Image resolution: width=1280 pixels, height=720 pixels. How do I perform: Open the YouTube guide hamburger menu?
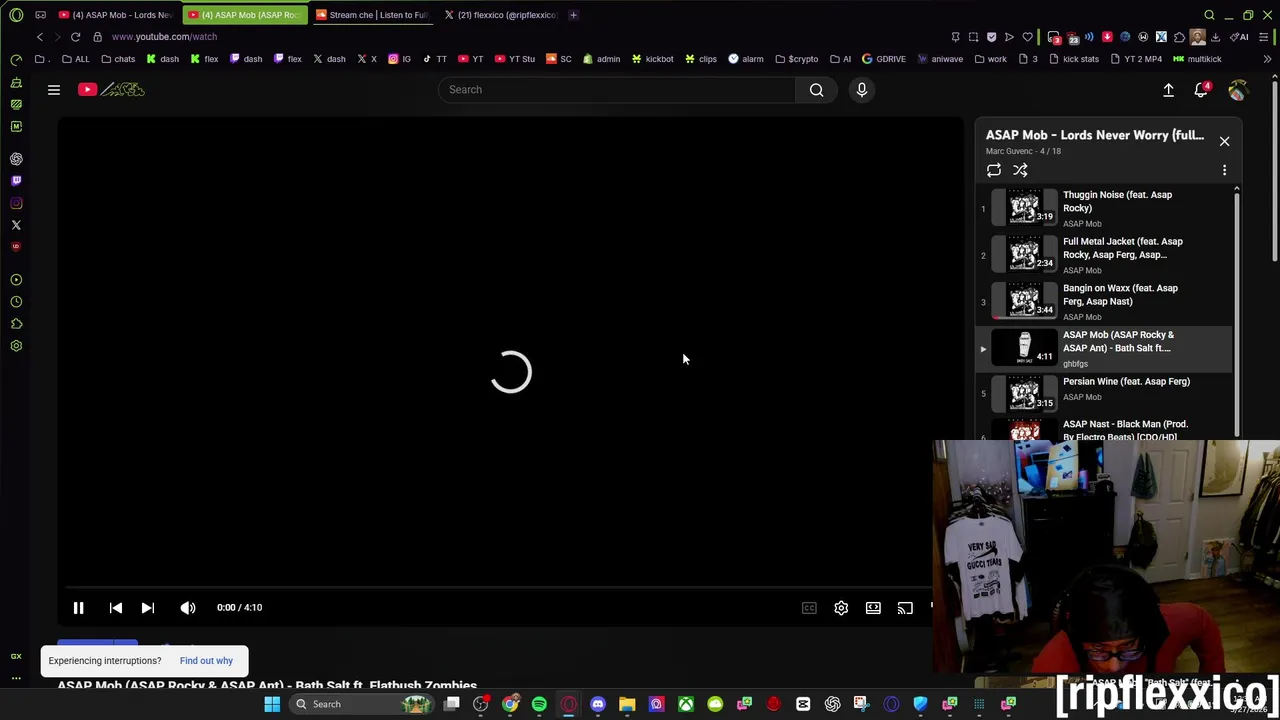pos(54,90)
